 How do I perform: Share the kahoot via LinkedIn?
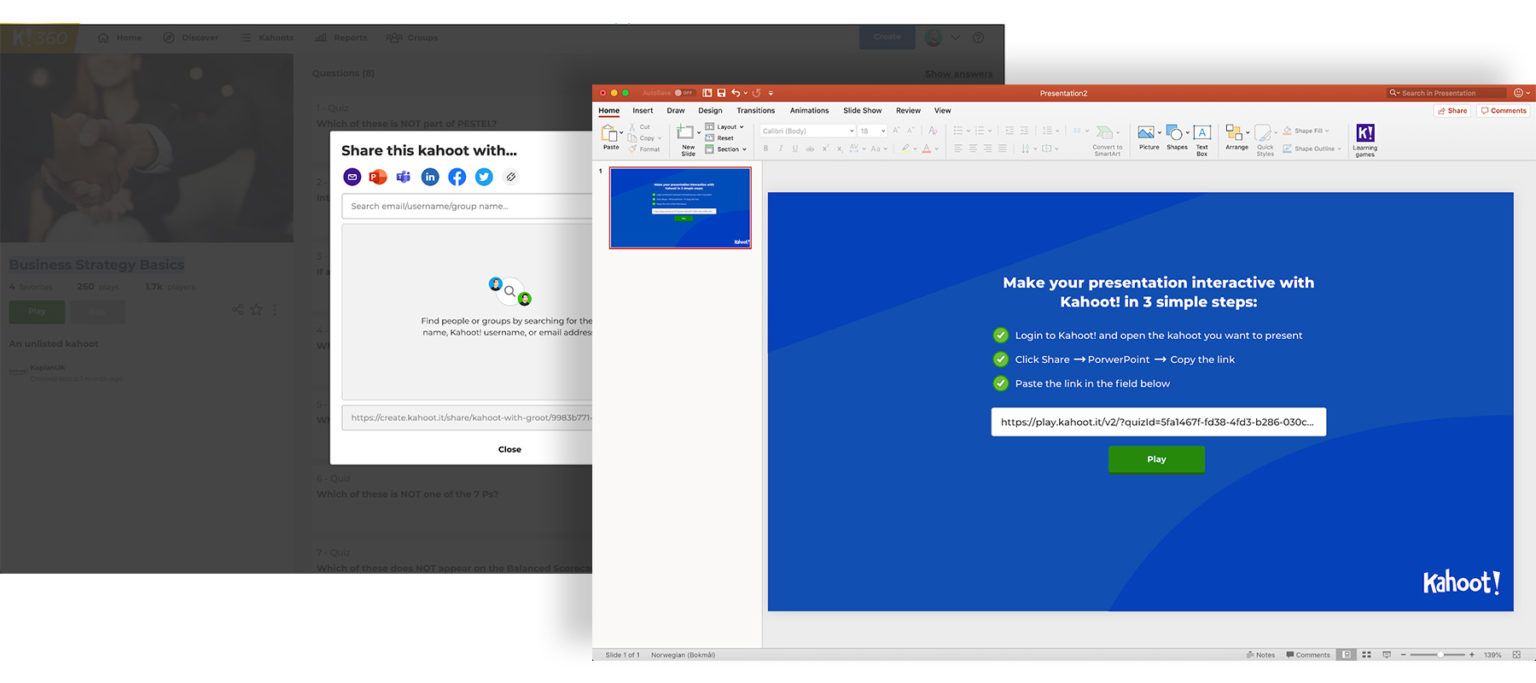pyautogui.click(x=430, y=176)
